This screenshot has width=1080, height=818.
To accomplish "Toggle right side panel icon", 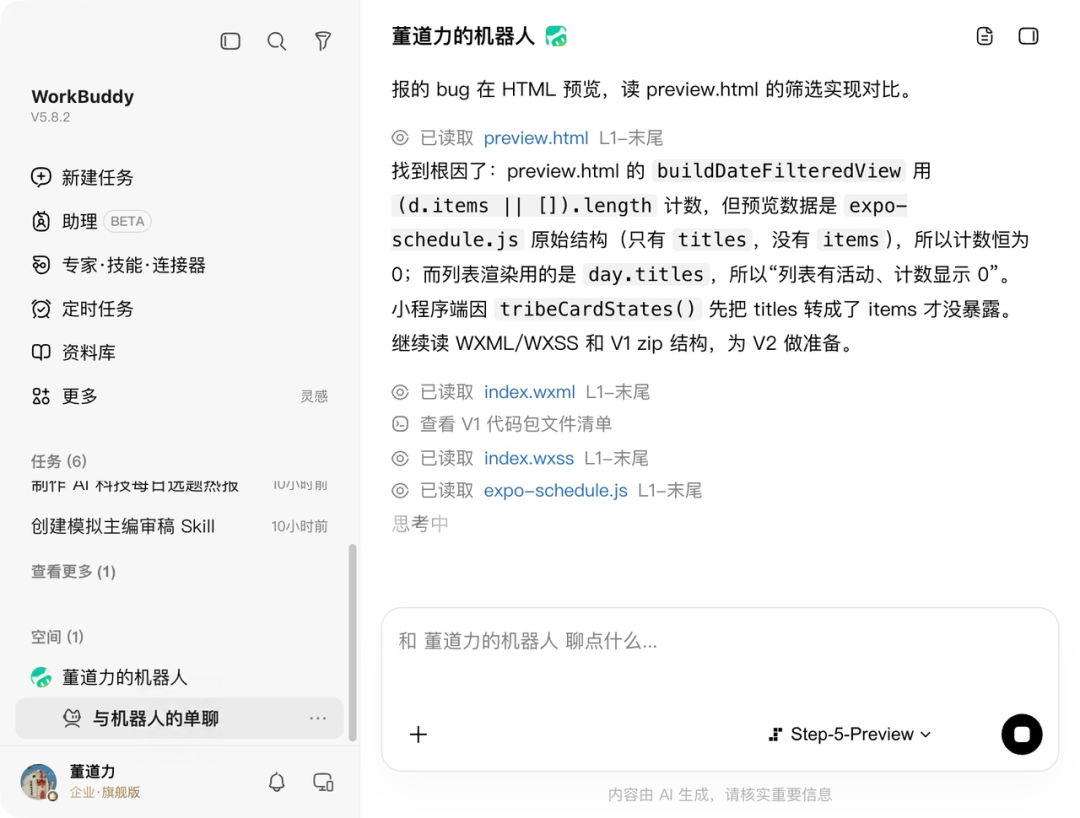I will click(1028, 36).
